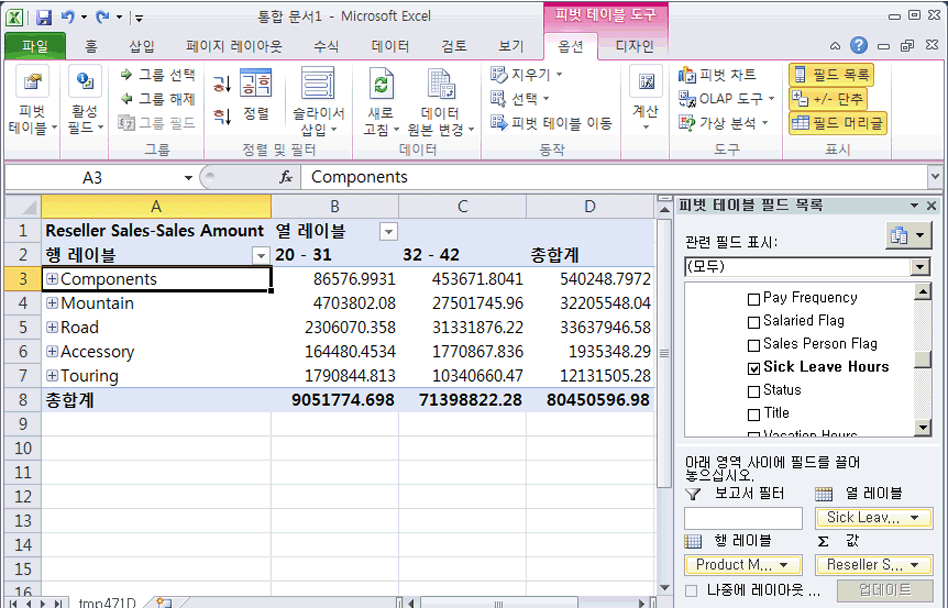Open the column labels filter dropdown
948x608 pixels.
388,231
